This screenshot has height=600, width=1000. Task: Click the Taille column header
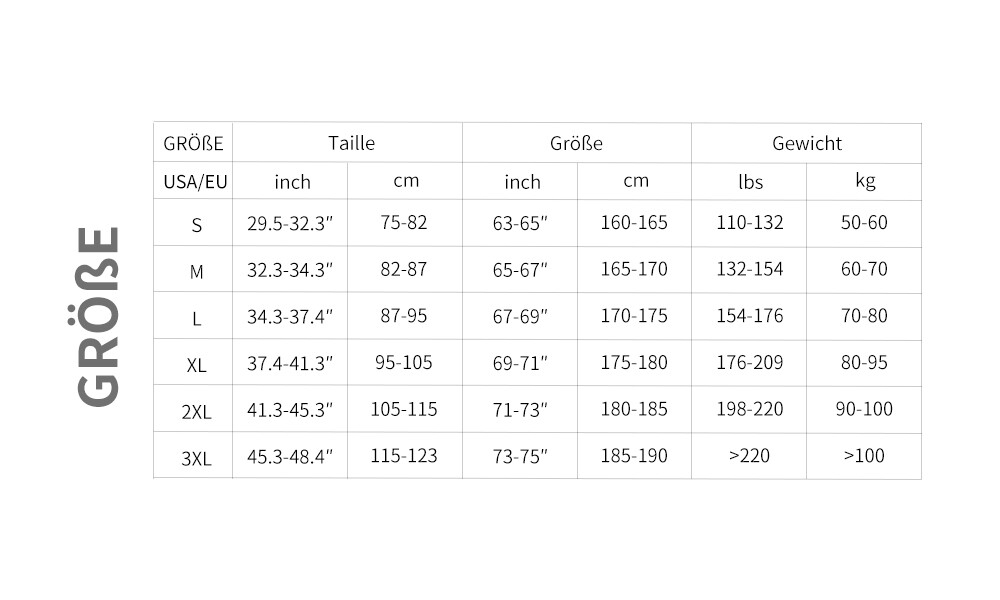point(351,143)
